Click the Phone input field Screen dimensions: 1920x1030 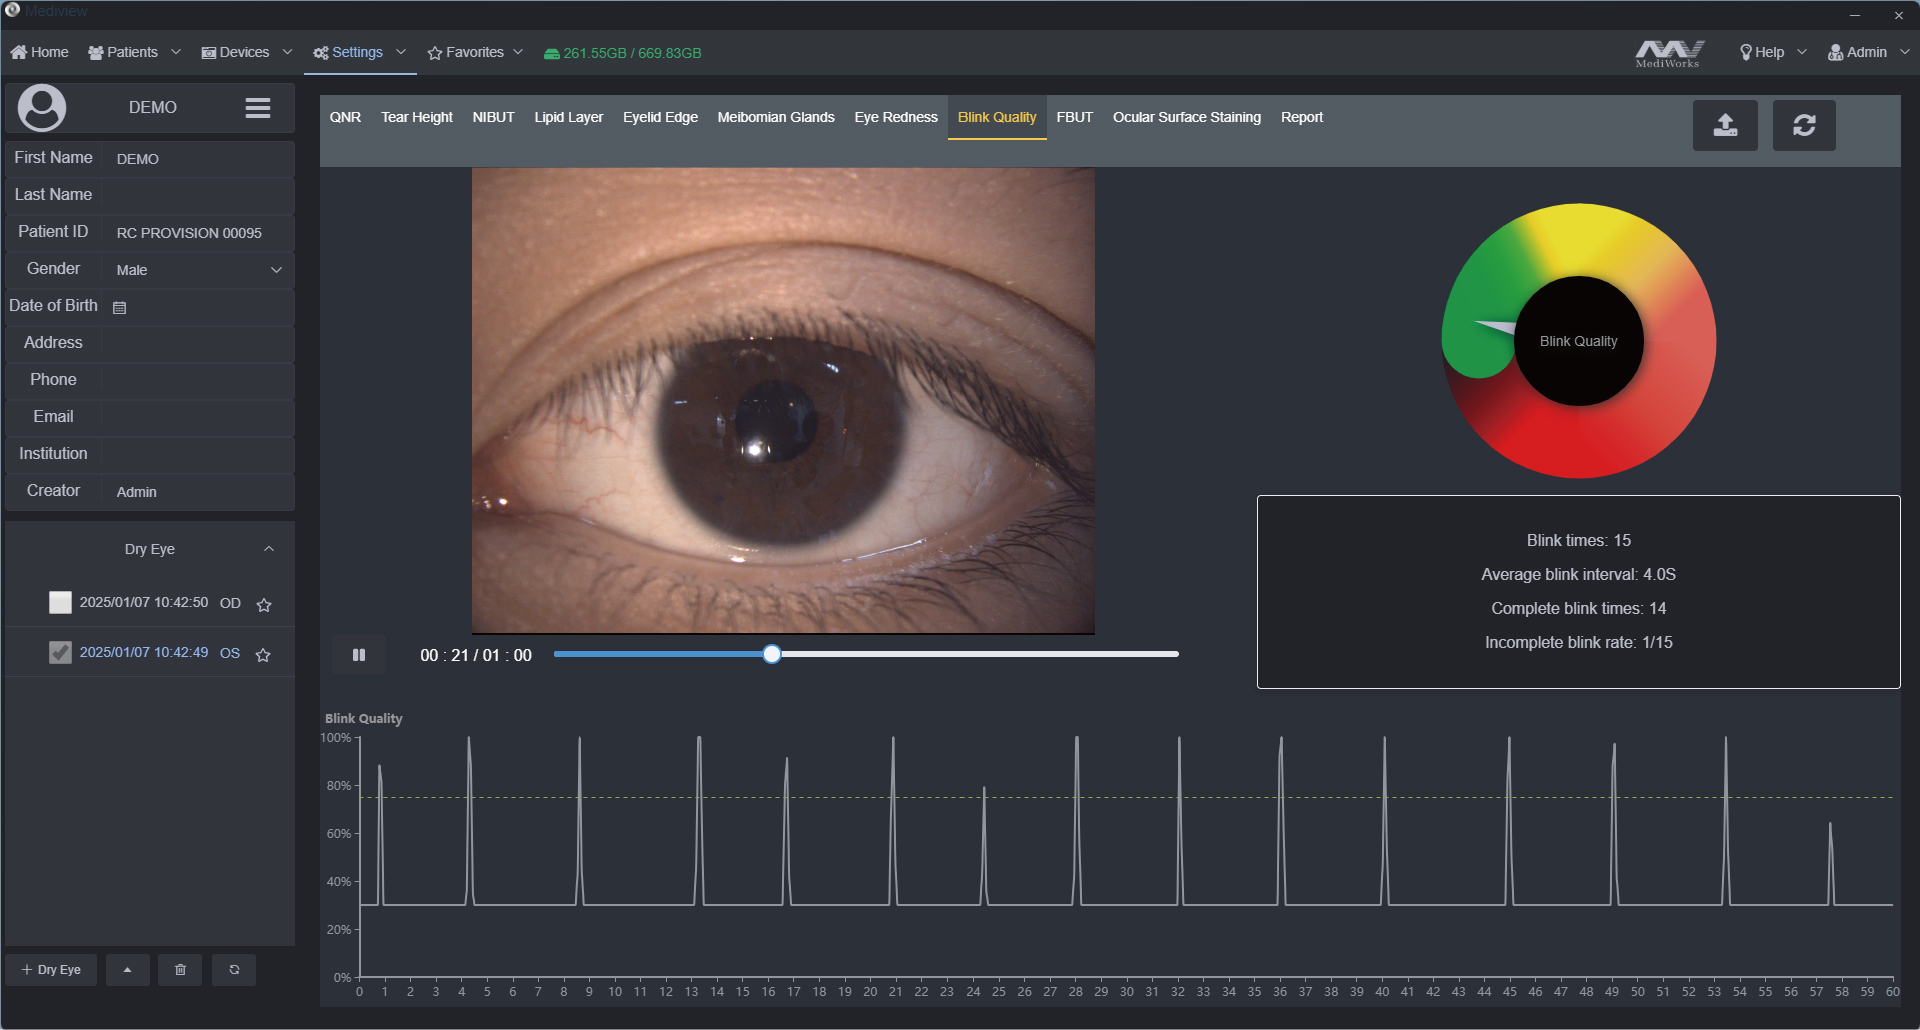pyautogui.click(x=198, y=381)
